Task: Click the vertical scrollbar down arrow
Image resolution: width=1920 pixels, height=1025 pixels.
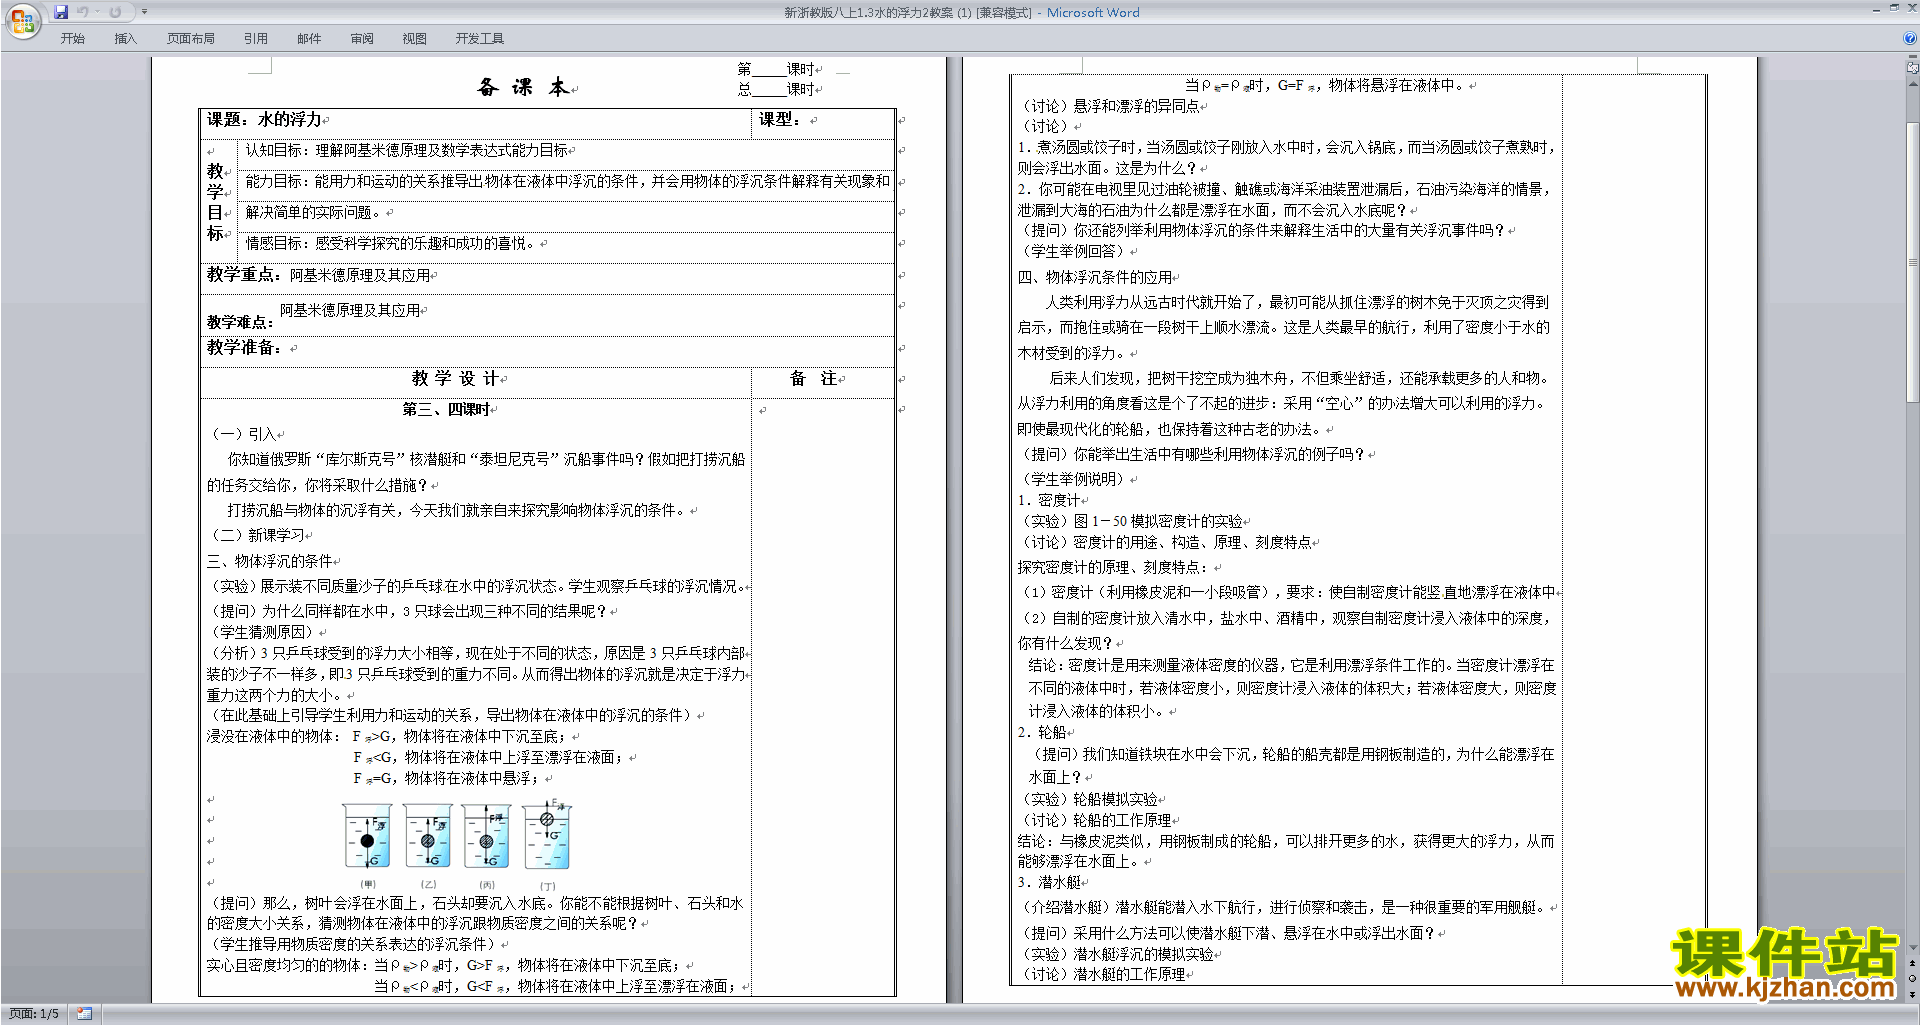Action: tap(1913, 948)
